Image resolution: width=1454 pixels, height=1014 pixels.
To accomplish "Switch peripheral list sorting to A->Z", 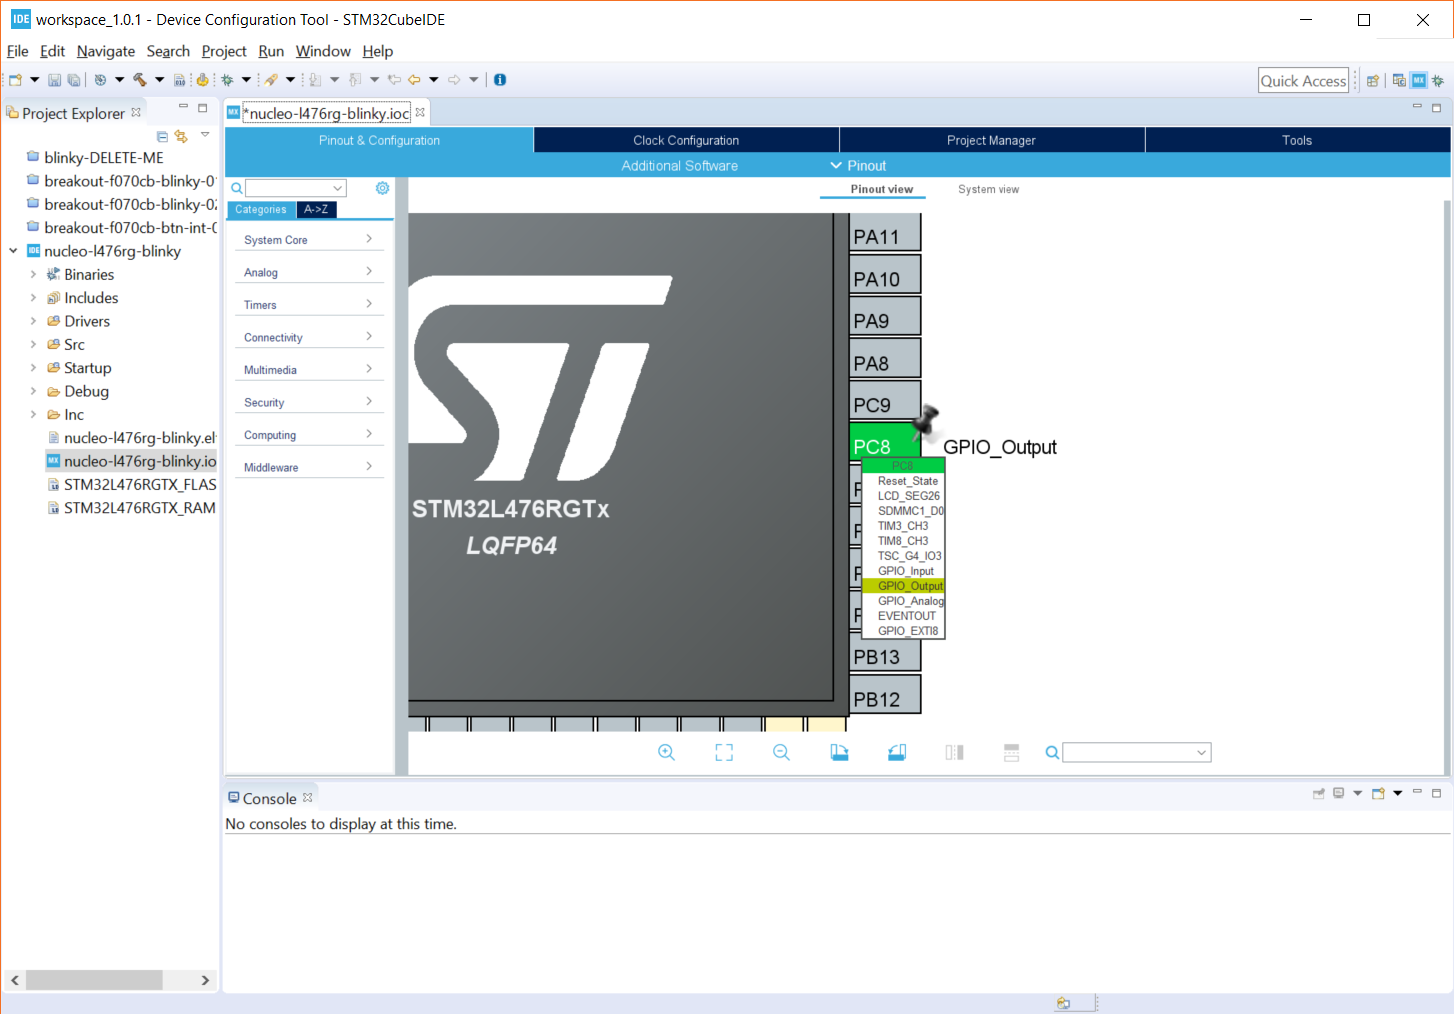I will click(x=317, y=209).
